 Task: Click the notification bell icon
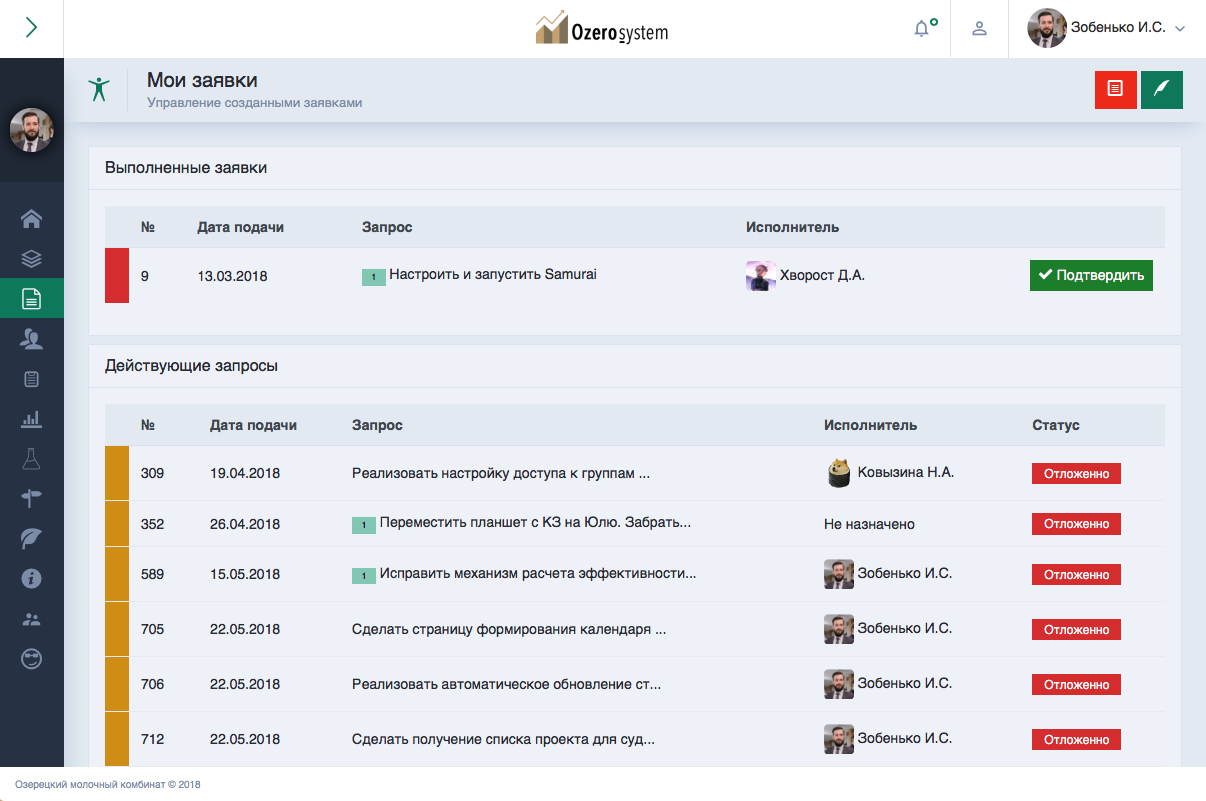pos(922,29)
